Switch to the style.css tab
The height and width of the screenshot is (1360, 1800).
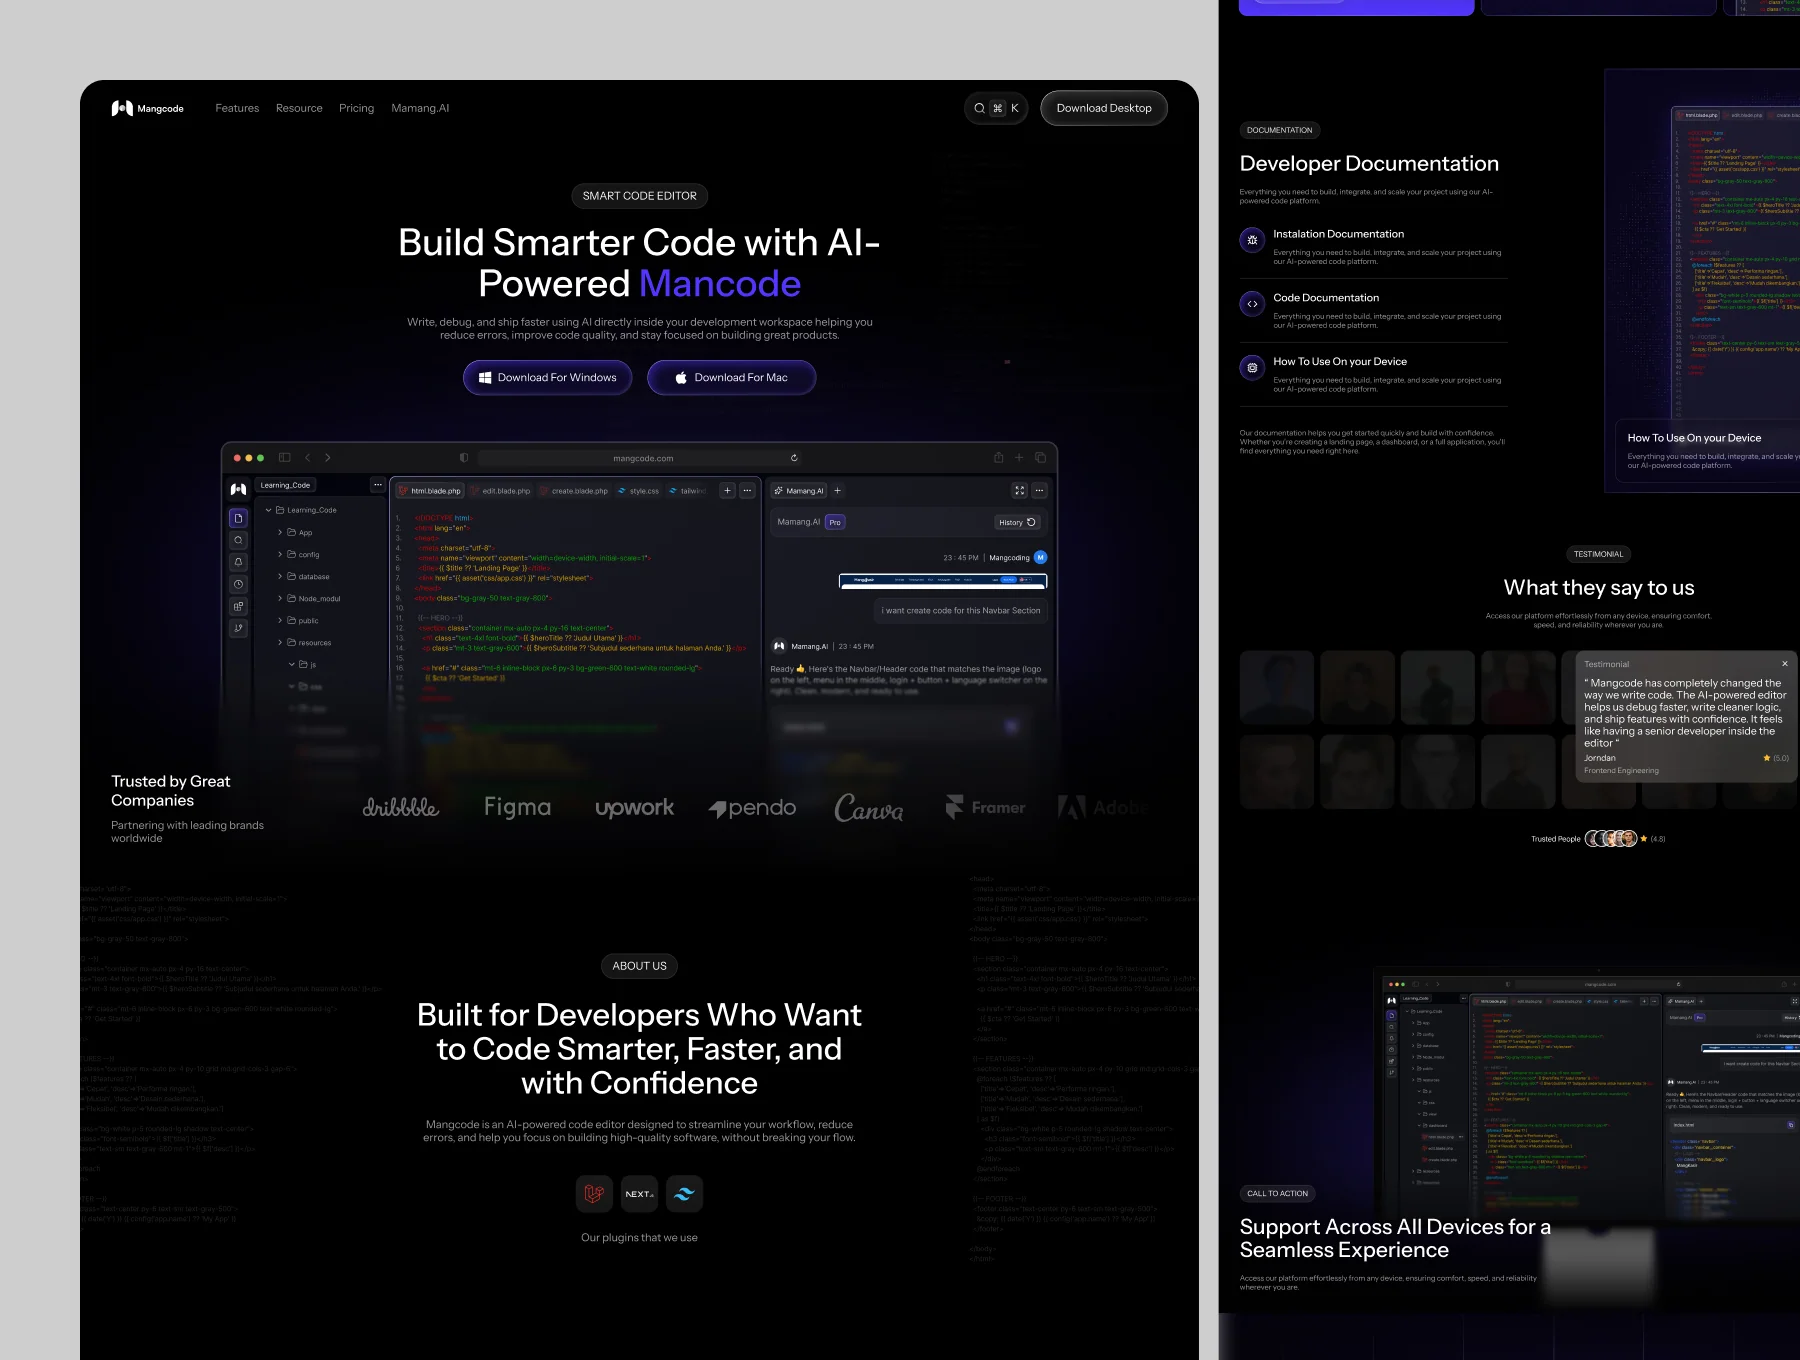(x=638, y=491)
